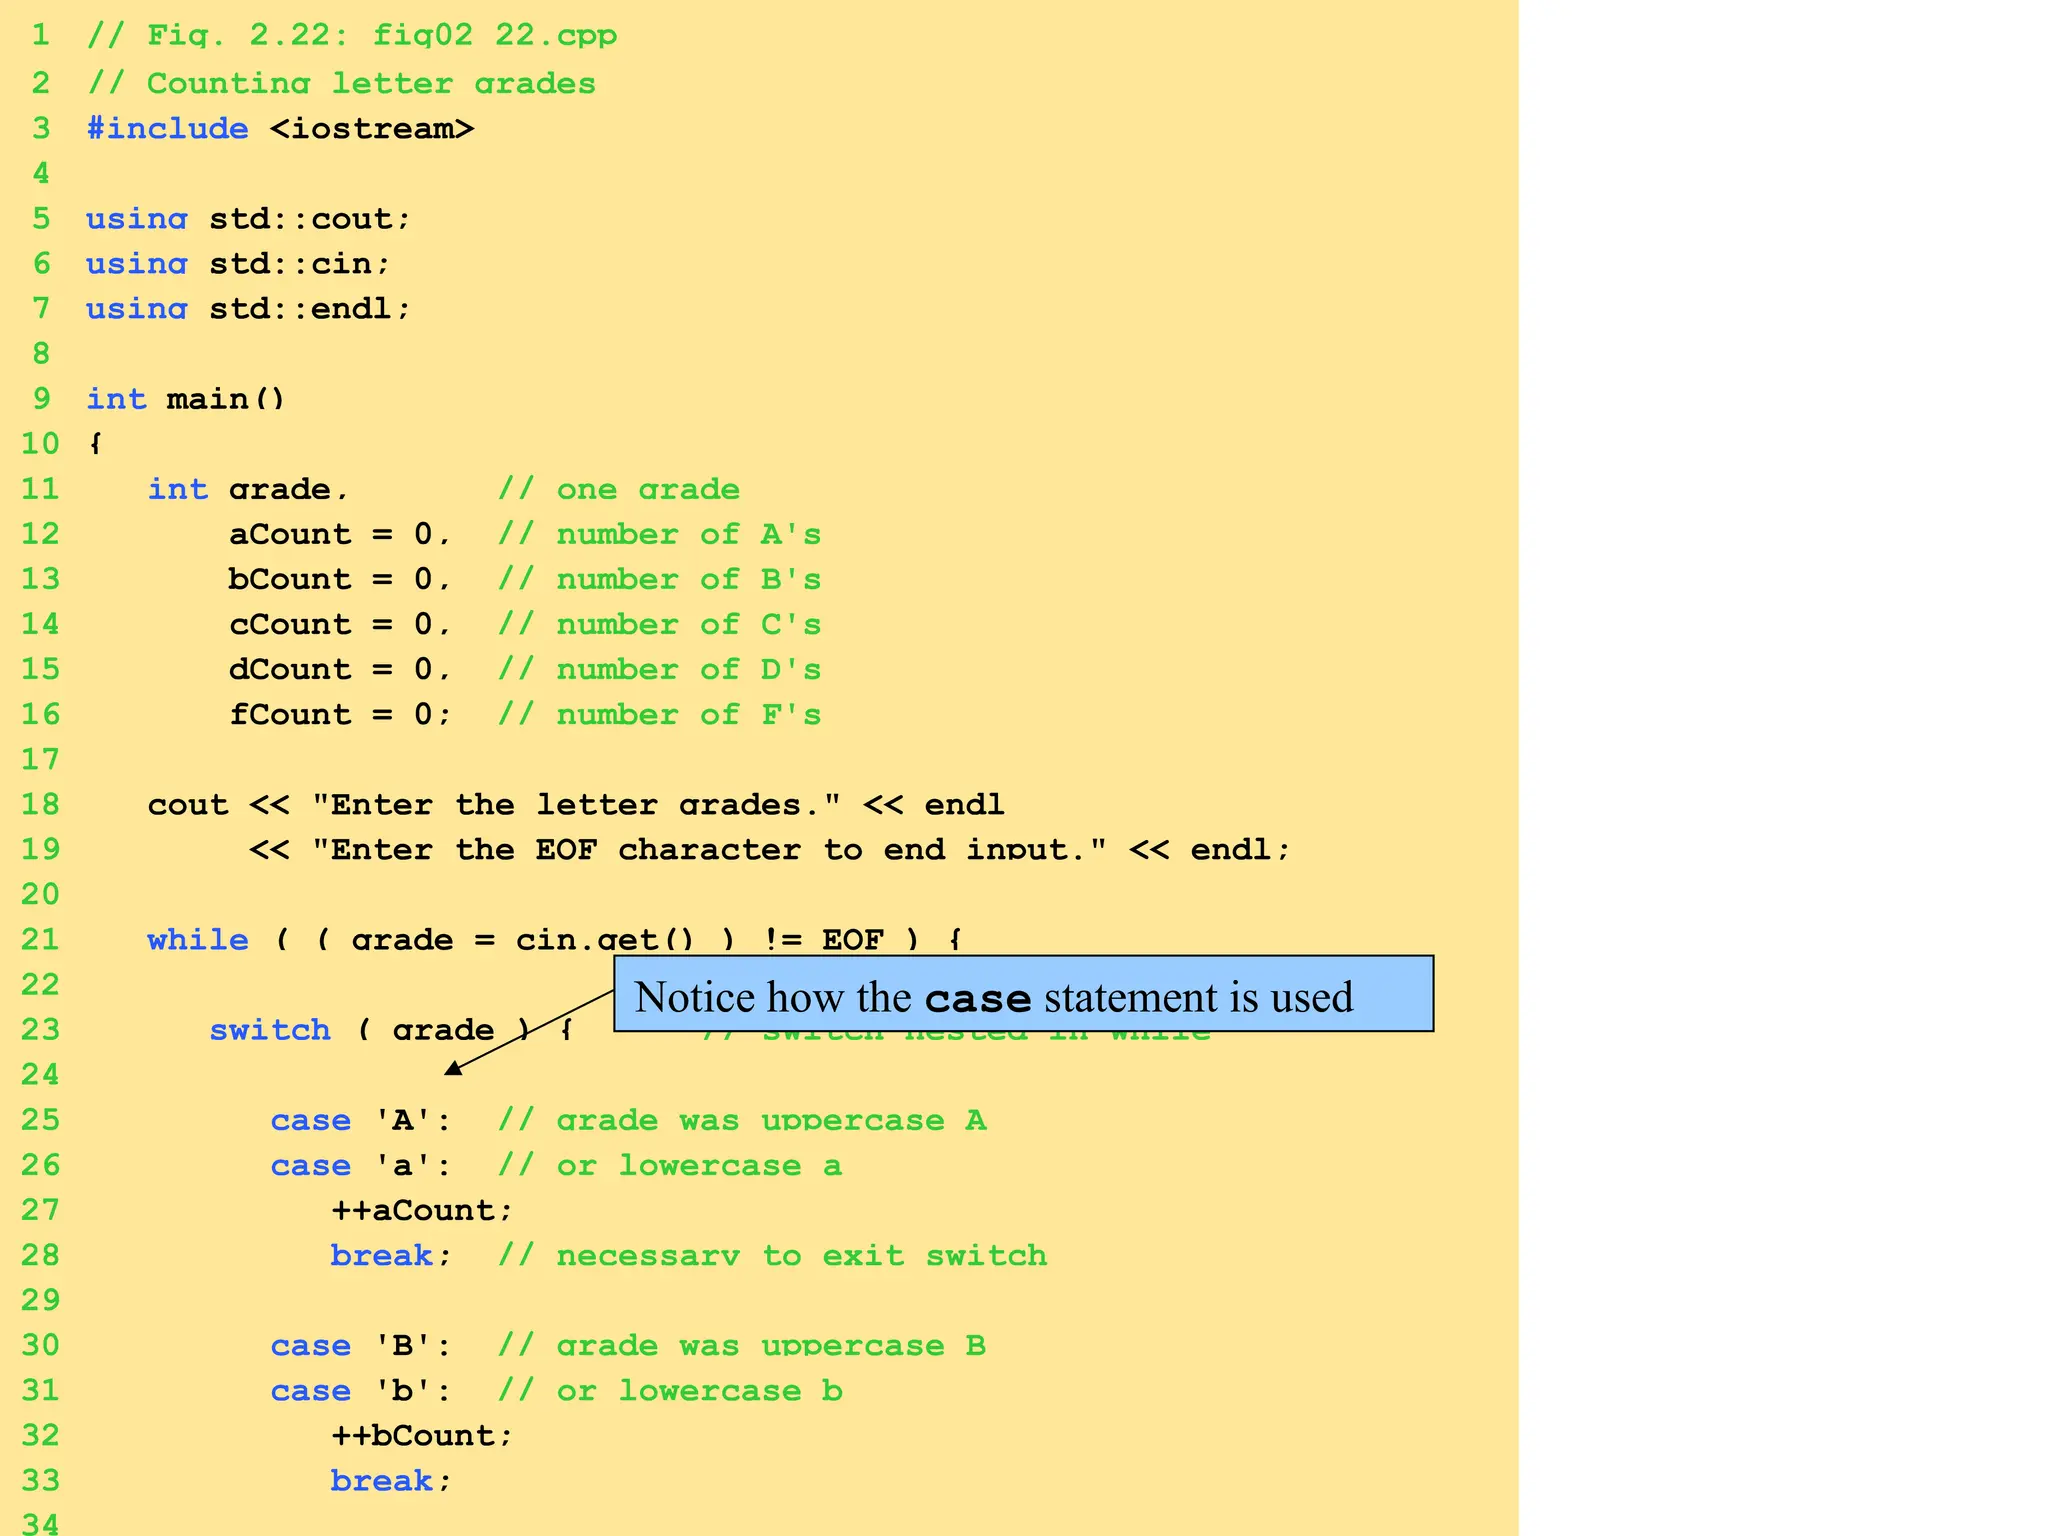The height and width of the screenshot is (1536, 2048).
Task: Click comment '// grade was uppercase A'
Action: (x=742, y=1120)
